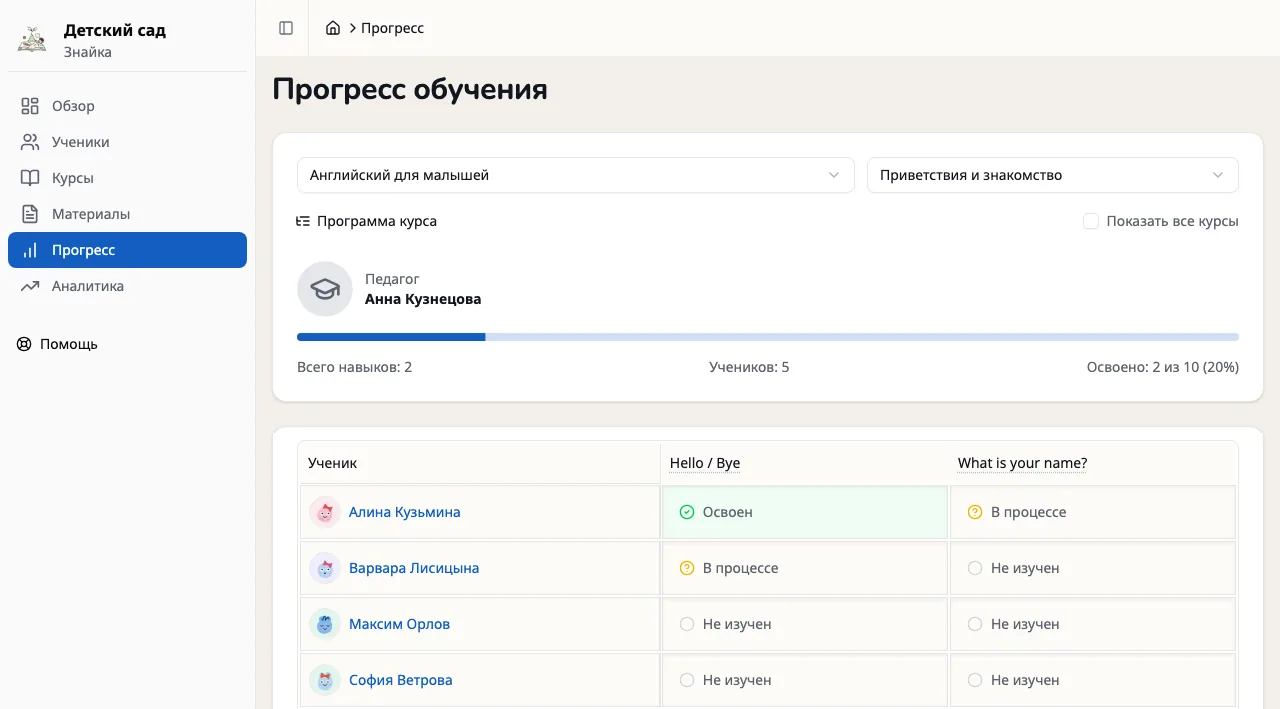Open the Помощь link

[x=57, y=344]
